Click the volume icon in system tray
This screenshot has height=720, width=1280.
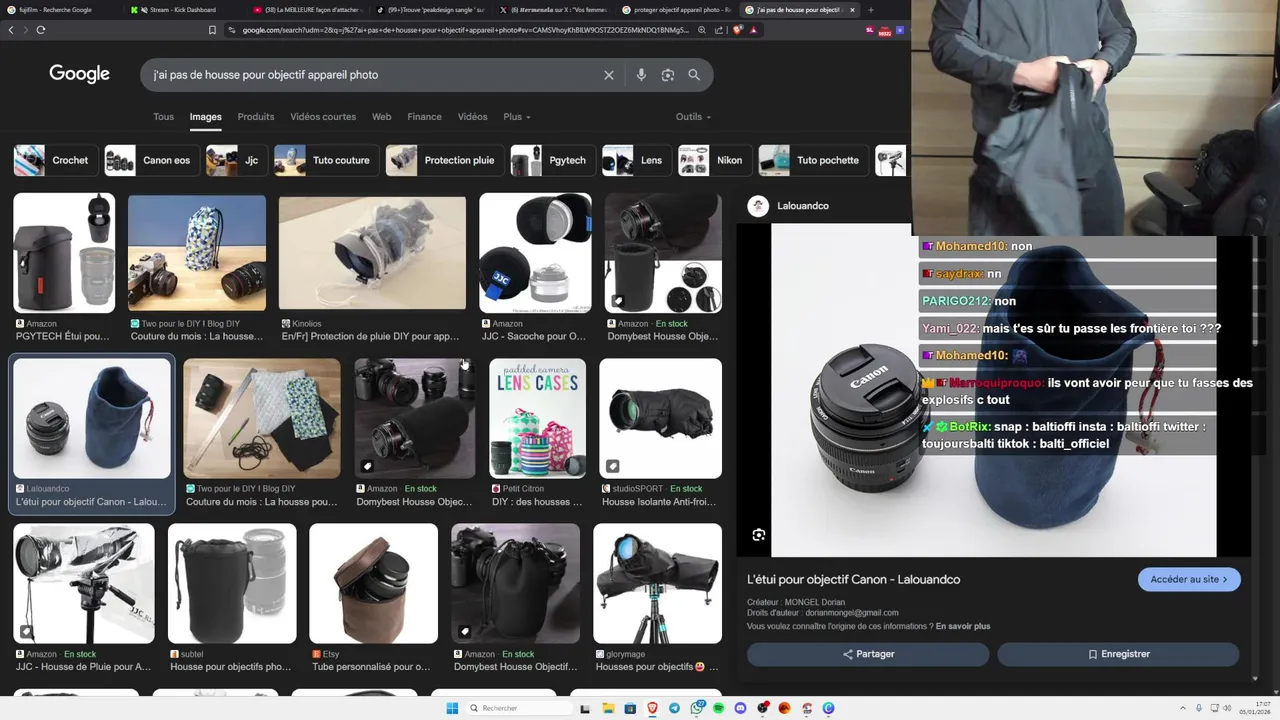click(x=1228, y=708)
